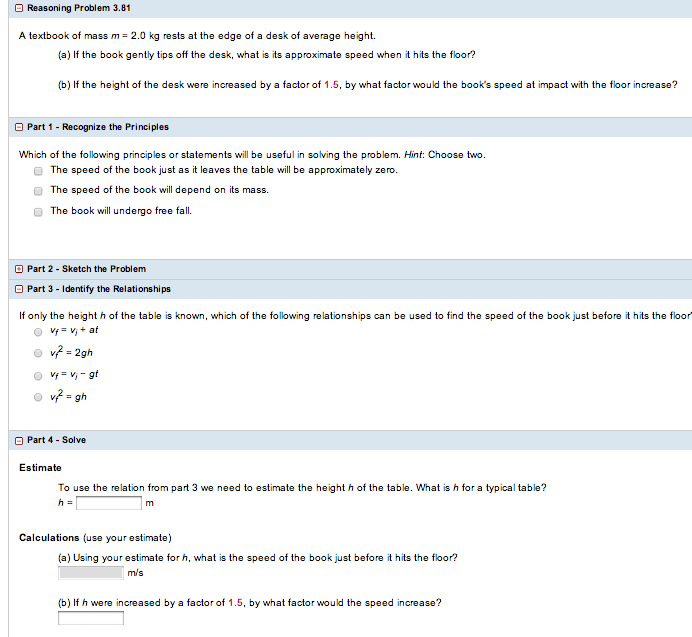Click the 'Part 4 - Solve' heading text

click(57, 440)
